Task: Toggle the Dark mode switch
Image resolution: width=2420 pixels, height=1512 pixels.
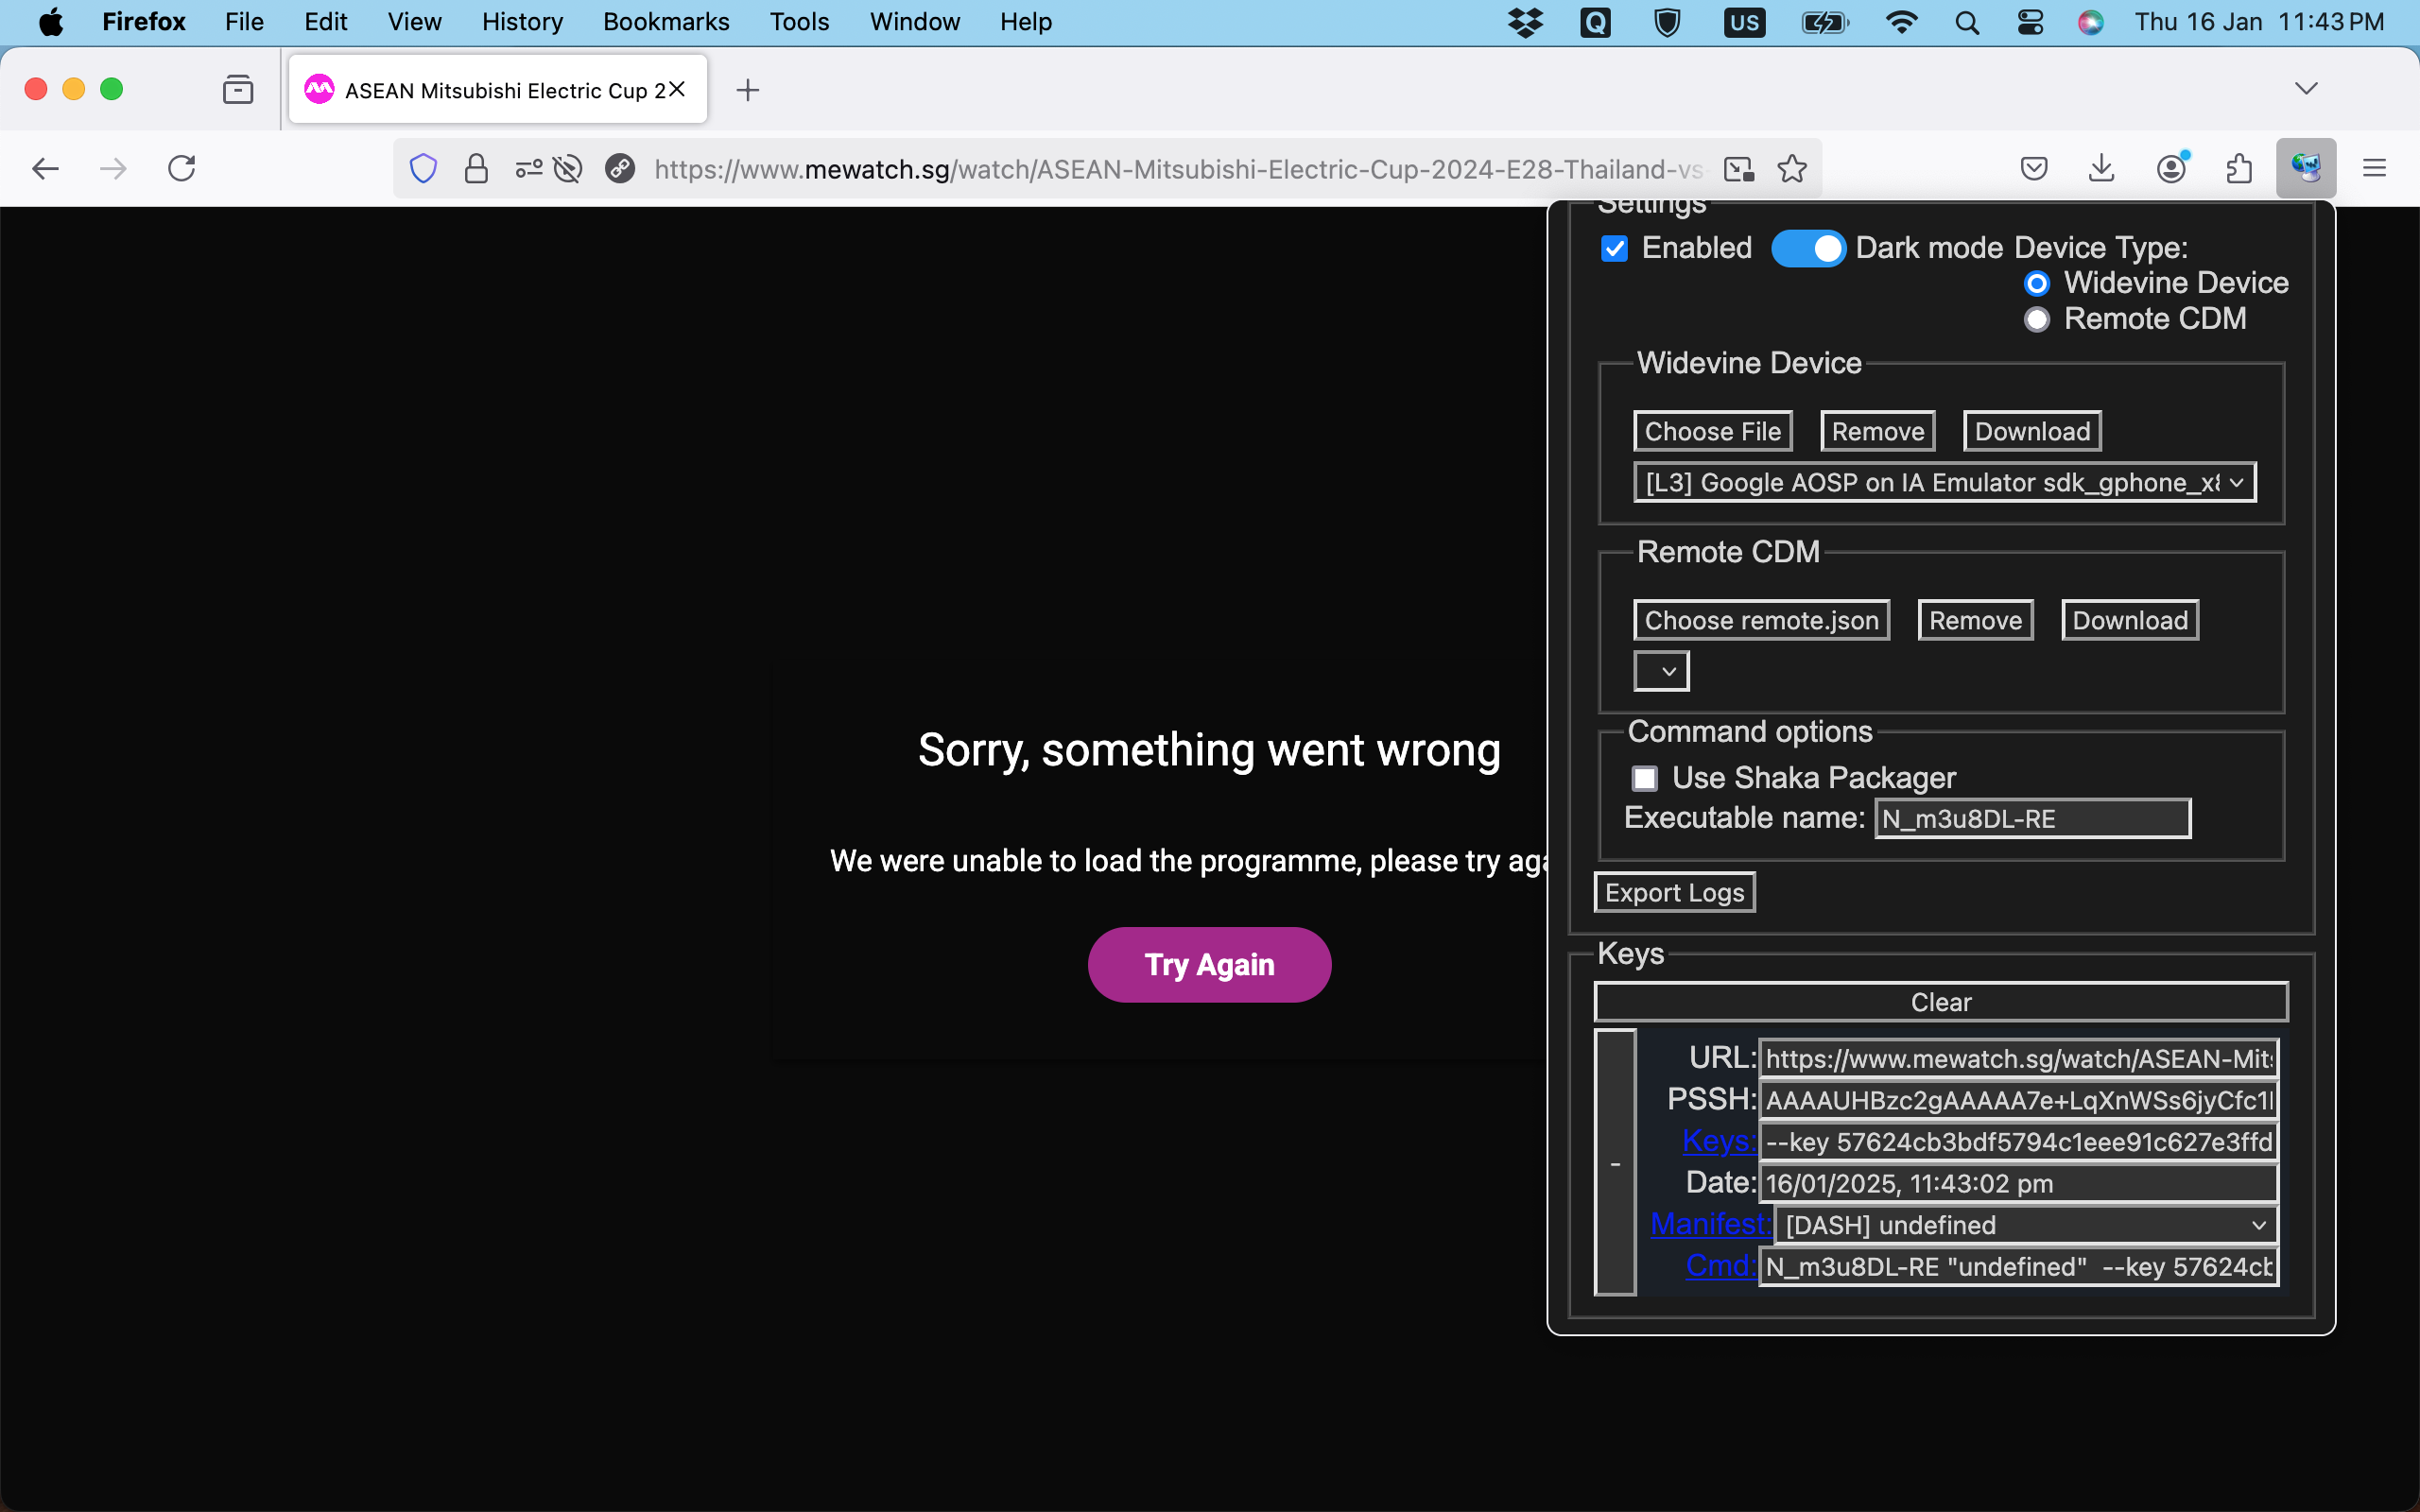Action: [1808, 248]
